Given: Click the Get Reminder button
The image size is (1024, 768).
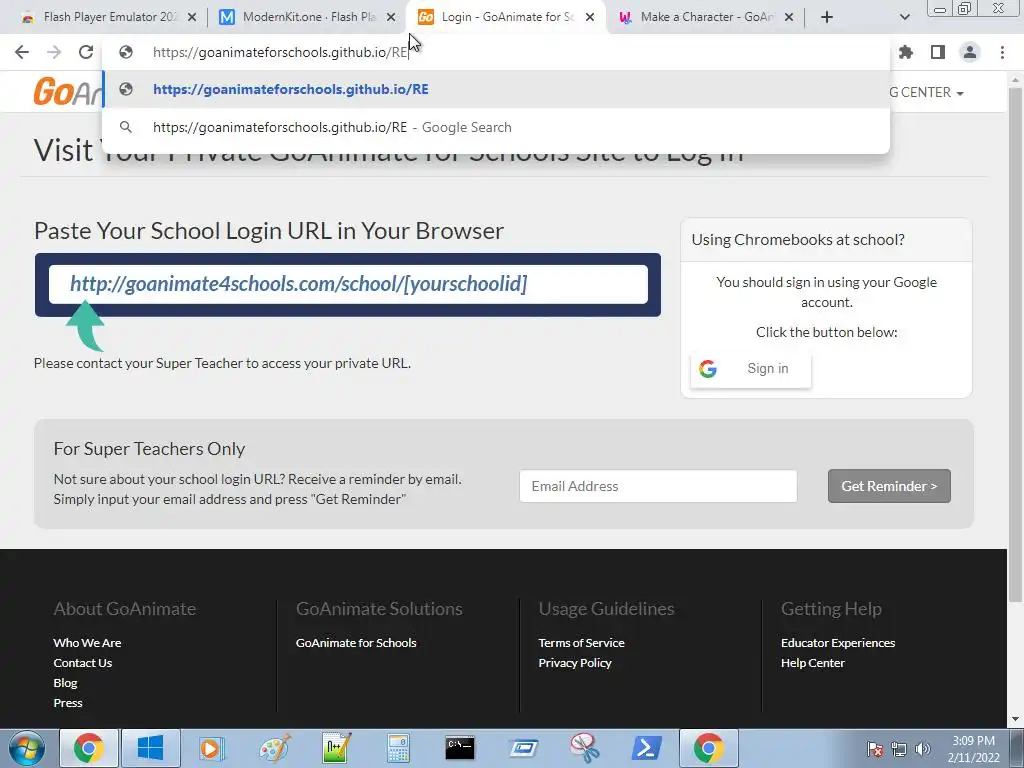Looking at the screenshot, I should pyautogui.click(x=889, y=486).
